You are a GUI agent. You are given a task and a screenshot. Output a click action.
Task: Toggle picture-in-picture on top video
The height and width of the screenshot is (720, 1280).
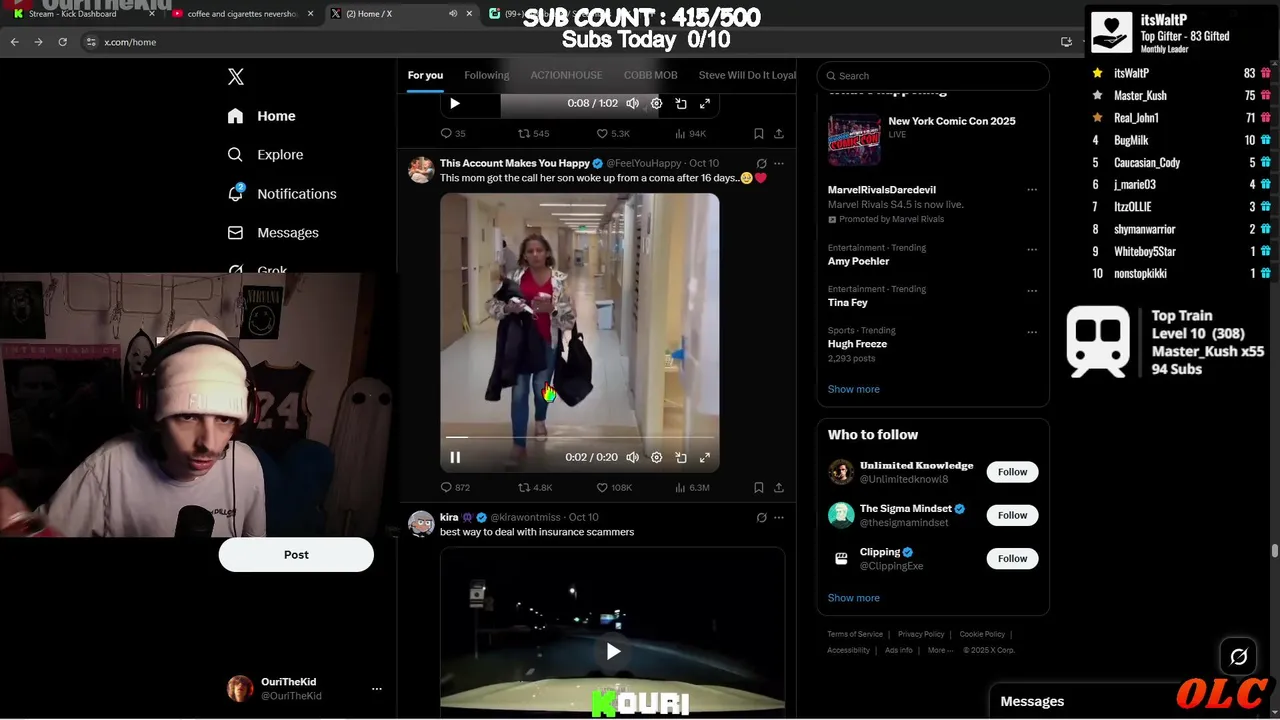(x=681, y=103)
